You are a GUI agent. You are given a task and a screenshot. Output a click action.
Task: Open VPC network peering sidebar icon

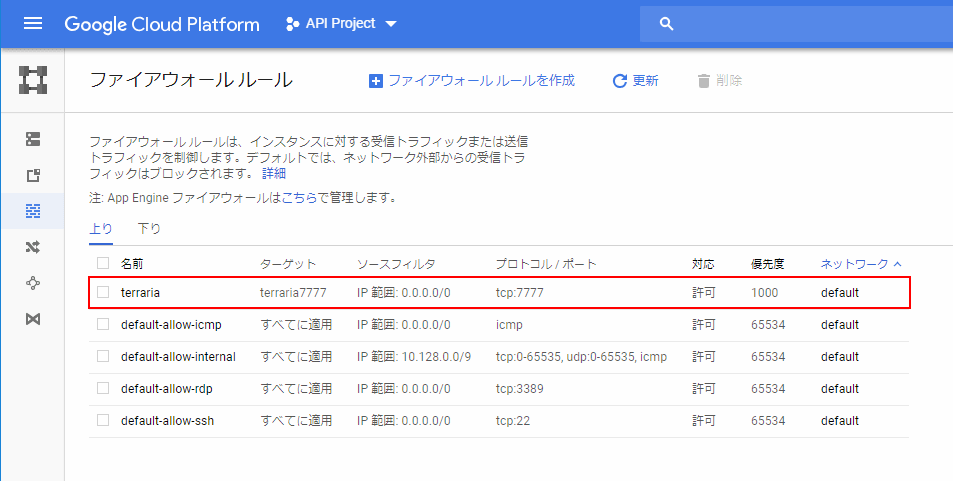coord(33,283)
